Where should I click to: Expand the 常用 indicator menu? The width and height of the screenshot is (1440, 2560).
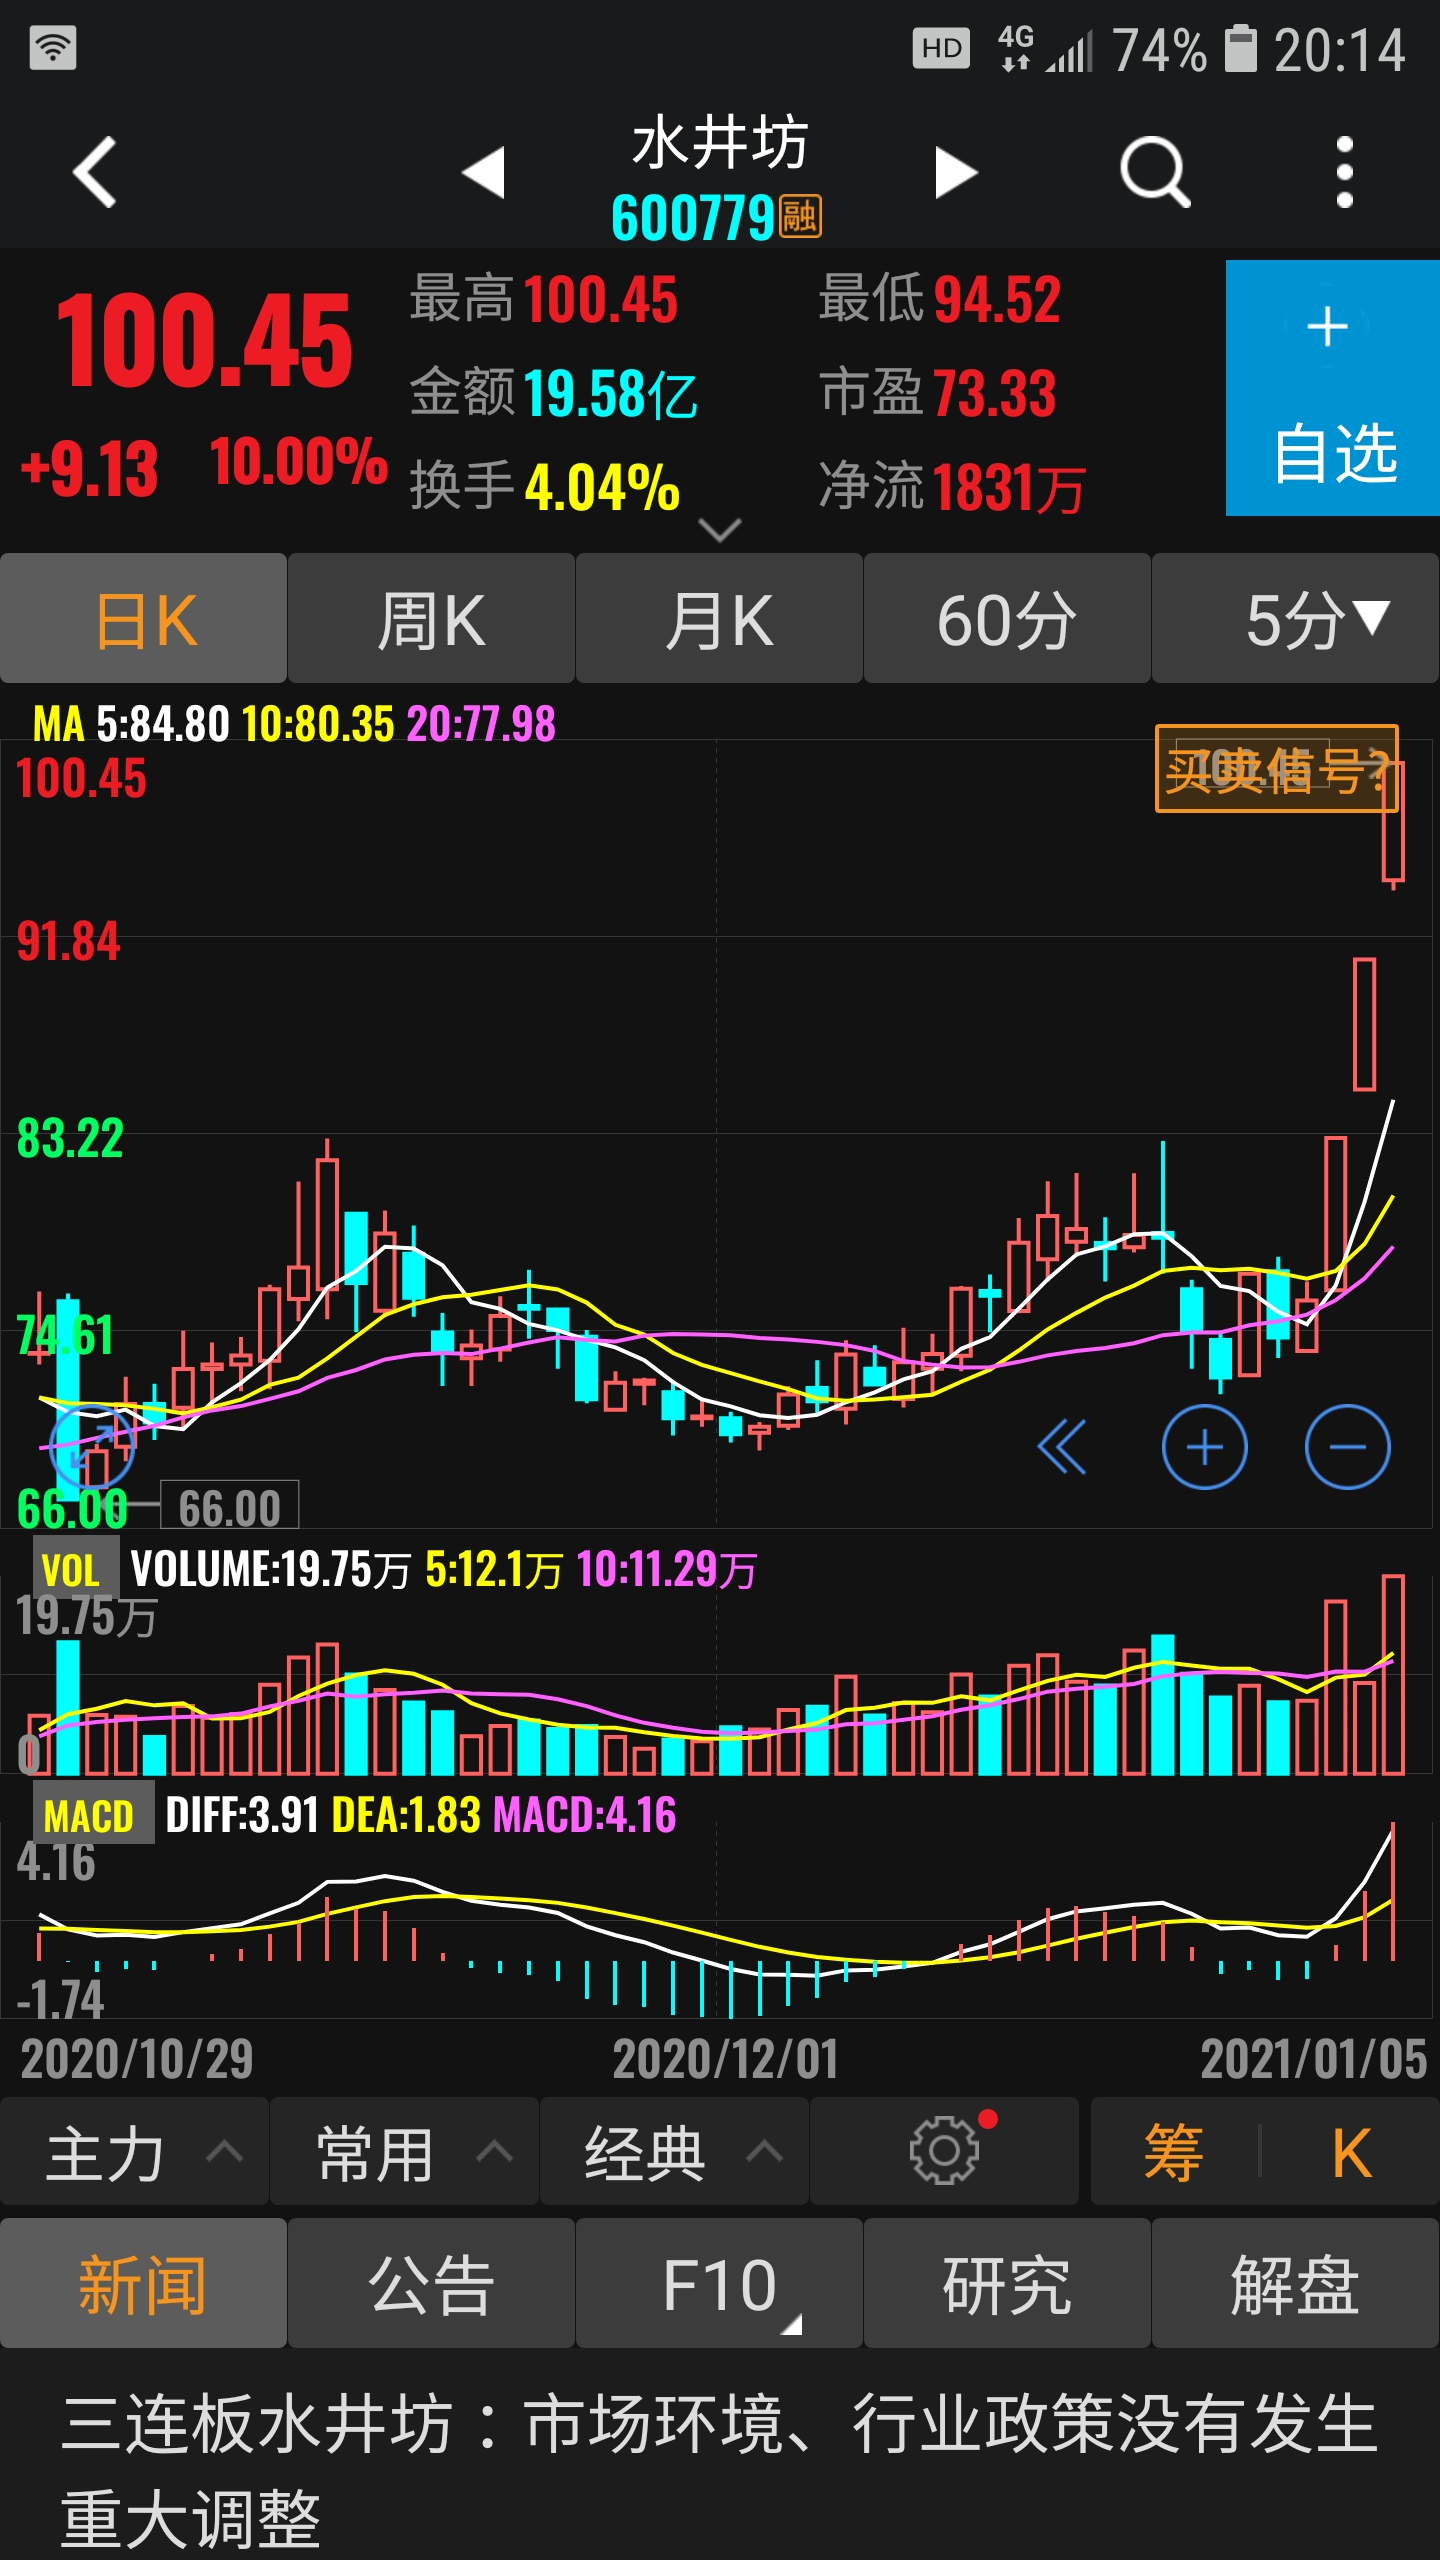404,2153
